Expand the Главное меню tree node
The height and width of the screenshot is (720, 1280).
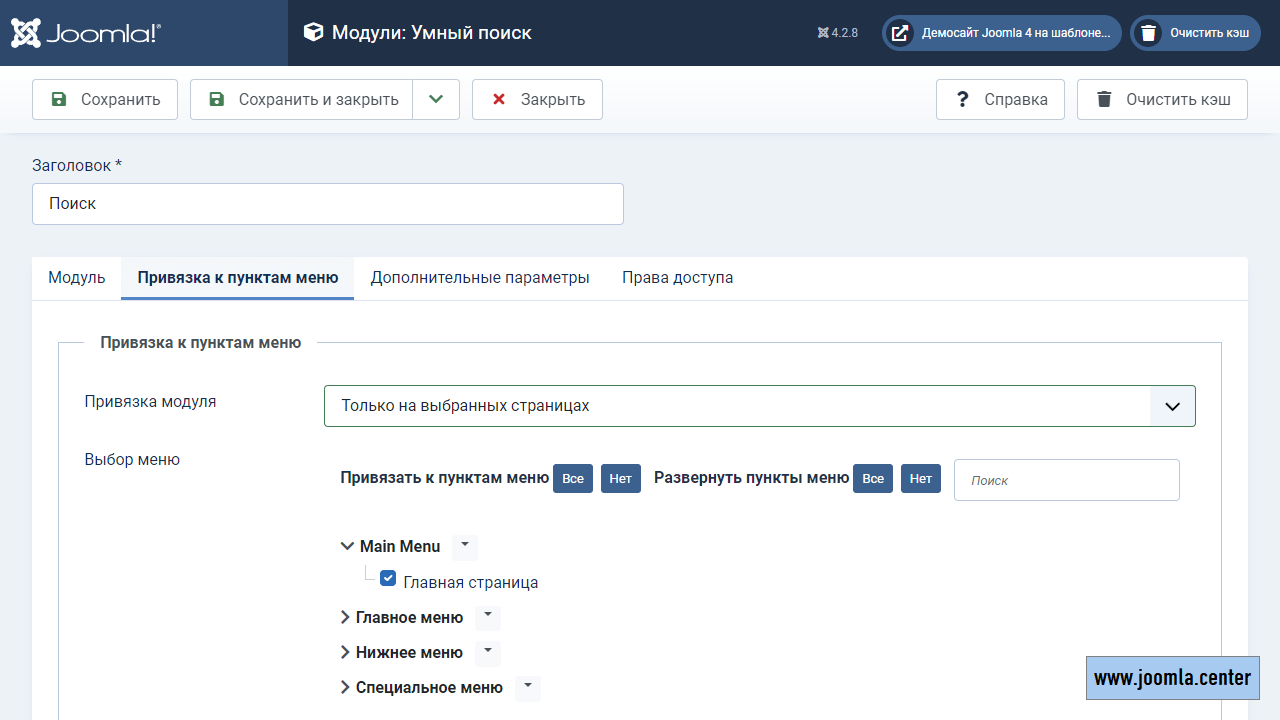(x=345, y=618)
